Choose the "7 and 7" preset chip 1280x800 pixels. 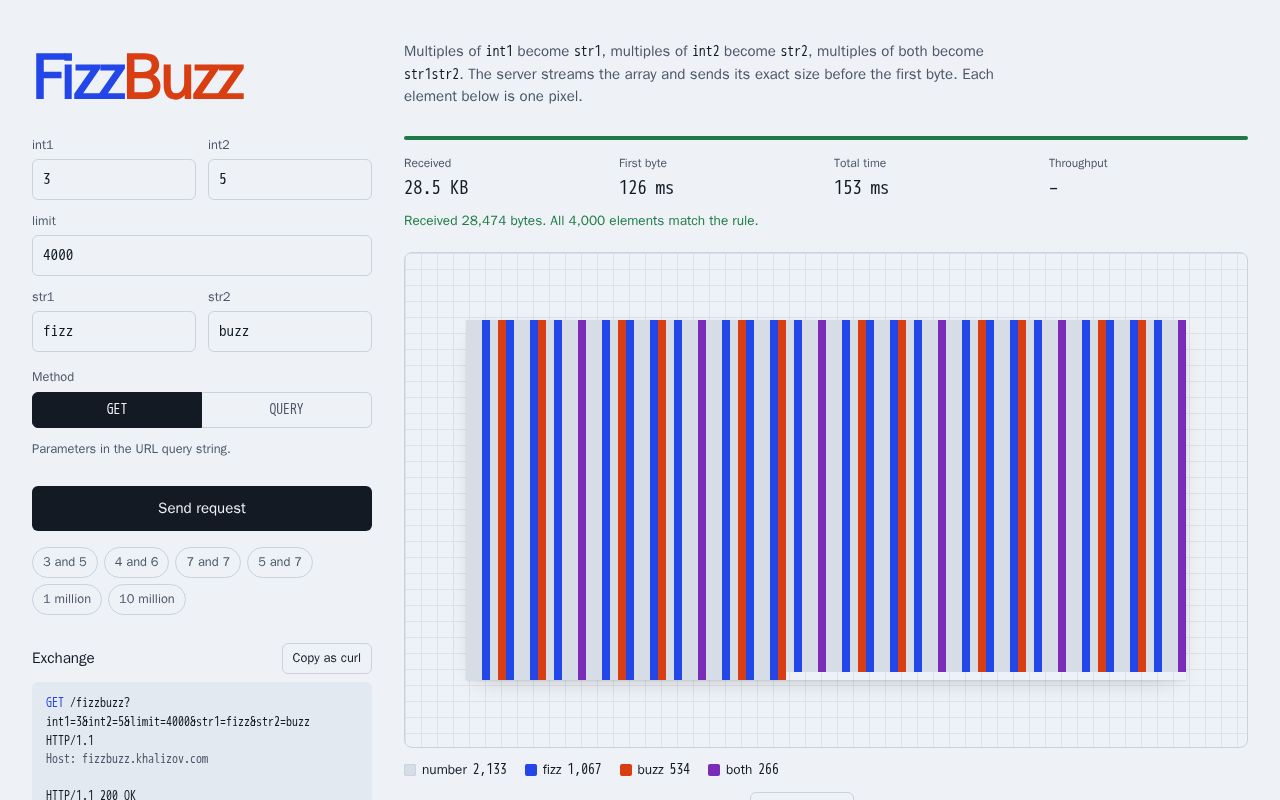[208, 562]
